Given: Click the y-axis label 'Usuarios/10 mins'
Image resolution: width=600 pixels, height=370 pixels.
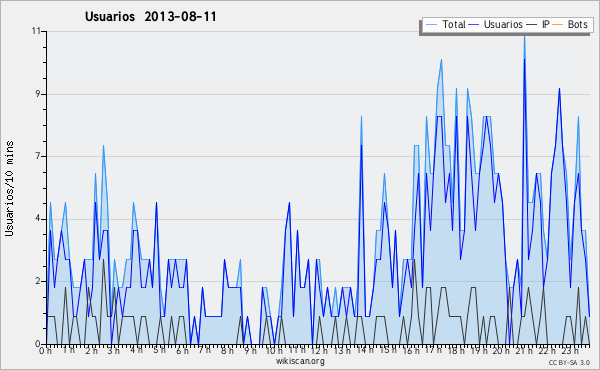Looking at the screenshot, I should pyautogui.click(x=9, y=188).
